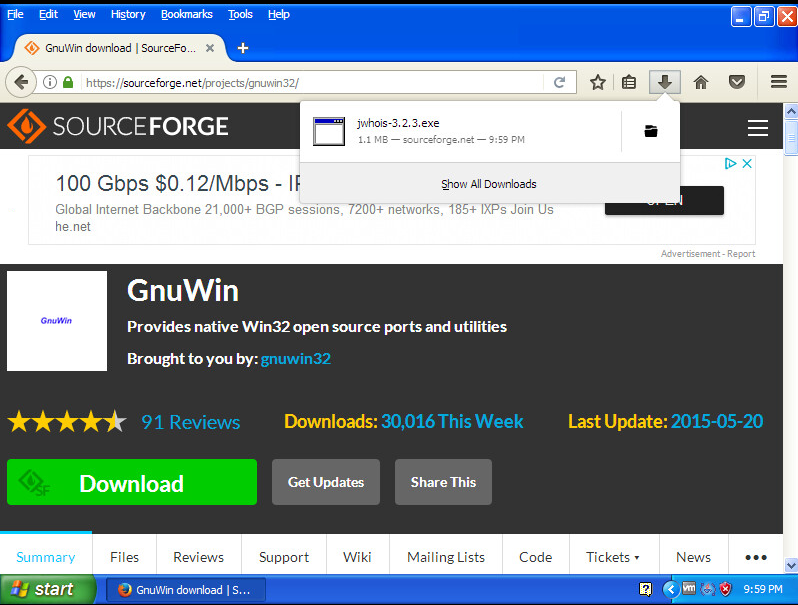The image size is (798, 605).
Task: Click the browser back arrow button
Action: [x=21, y=82]
